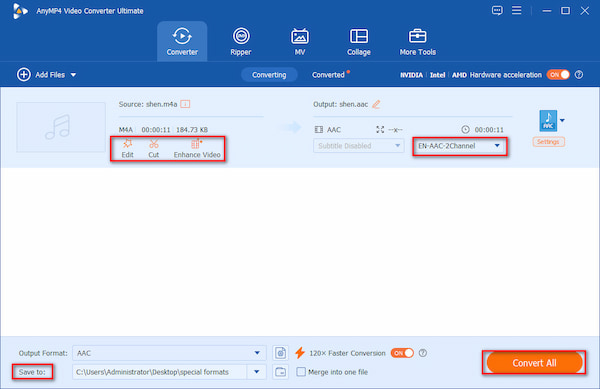Click the resolution expand icon
The height and width of the screenshot is (389, 600).
tap(380, 130)
